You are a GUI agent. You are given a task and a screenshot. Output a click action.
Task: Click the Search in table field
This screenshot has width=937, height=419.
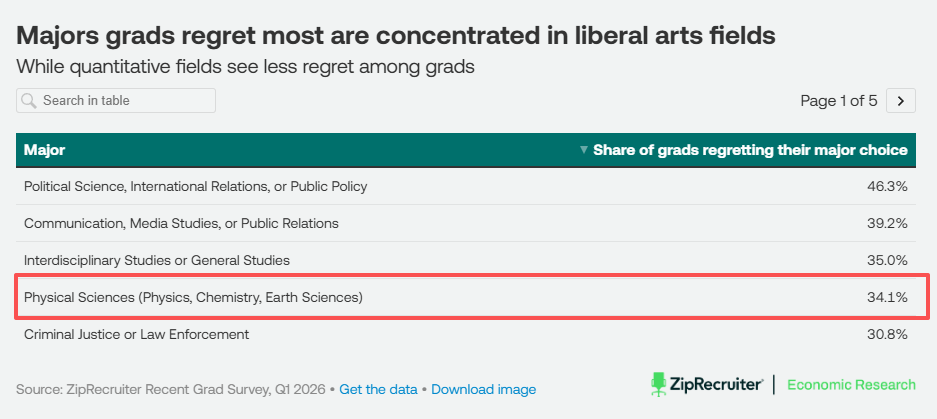click(116, 100)
